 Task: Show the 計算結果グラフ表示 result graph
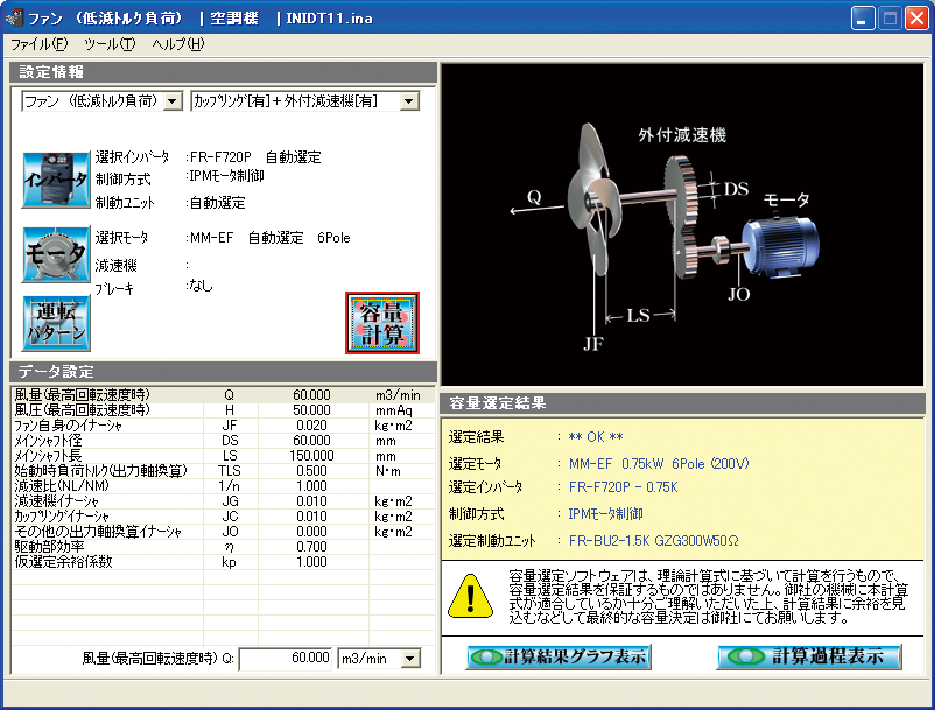tap(558, 657)
